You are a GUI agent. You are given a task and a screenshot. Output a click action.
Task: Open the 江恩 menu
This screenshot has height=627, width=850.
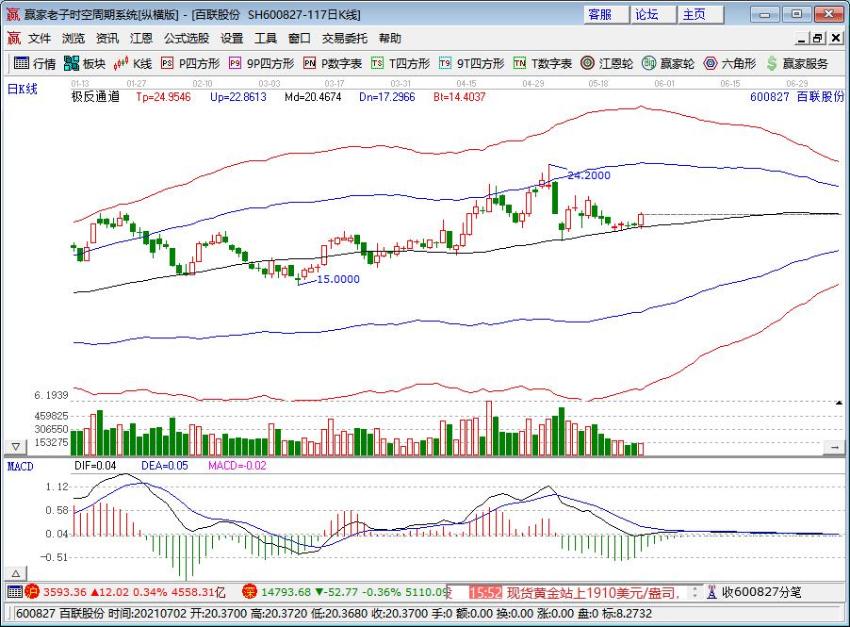(x=141, y=38)
